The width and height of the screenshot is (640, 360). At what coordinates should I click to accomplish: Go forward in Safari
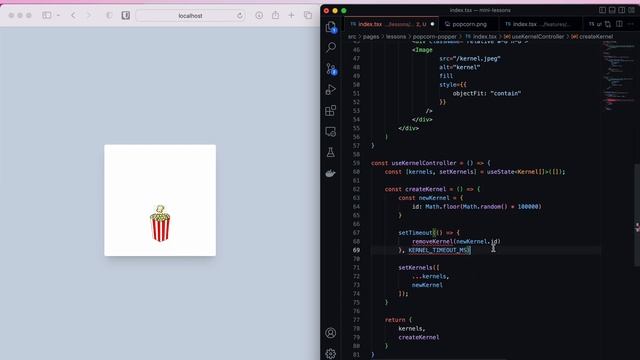89,16
